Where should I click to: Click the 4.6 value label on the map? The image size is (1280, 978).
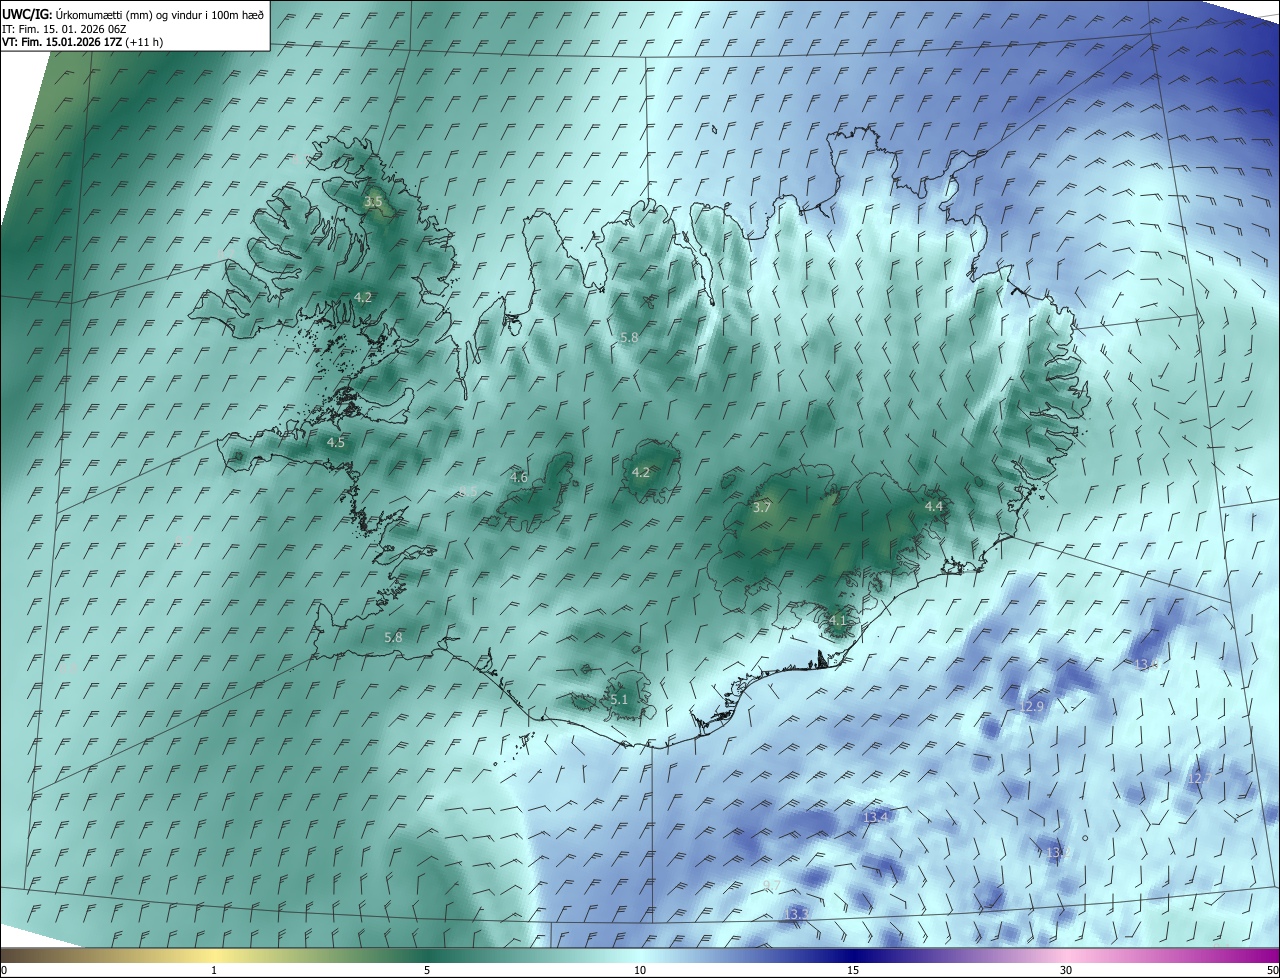pyautogui.click(x=519, y=478)
